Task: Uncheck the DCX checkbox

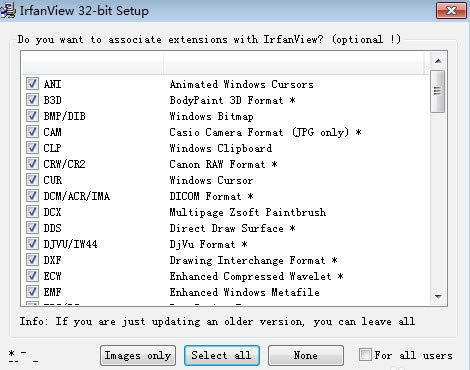Action: 32,212
